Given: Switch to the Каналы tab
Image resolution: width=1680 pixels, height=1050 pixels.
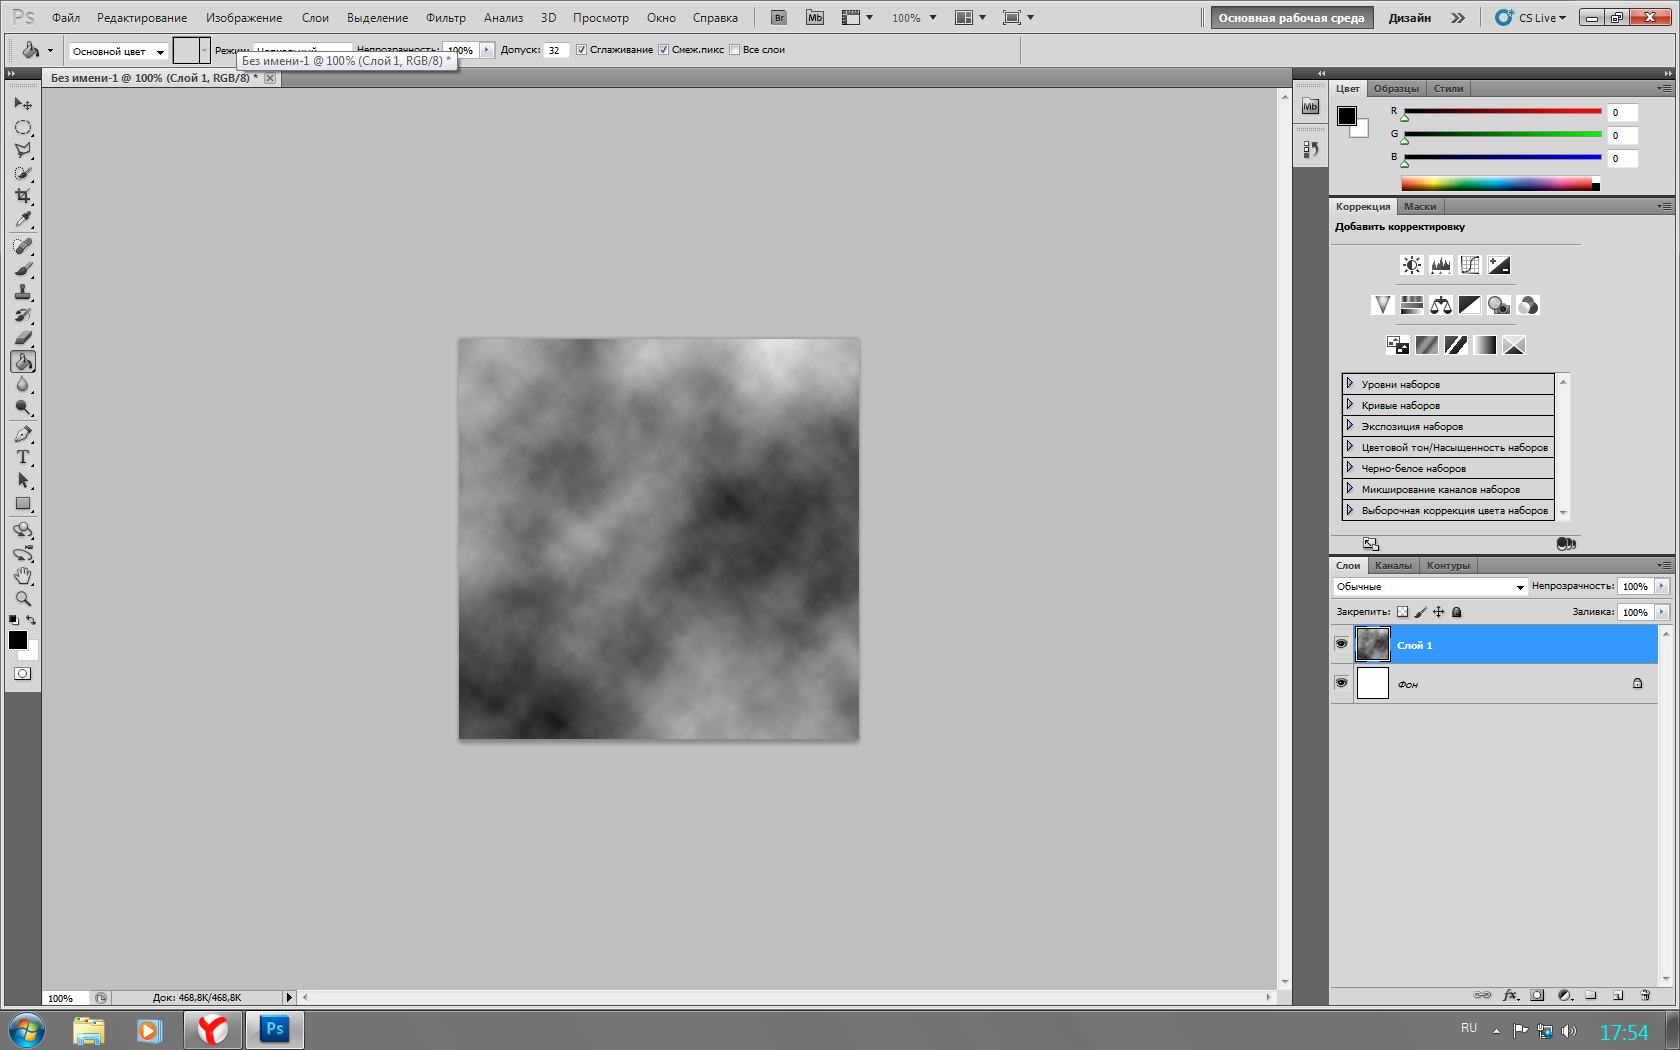Looking at the screenshot, I should (x=1393, y=566).
